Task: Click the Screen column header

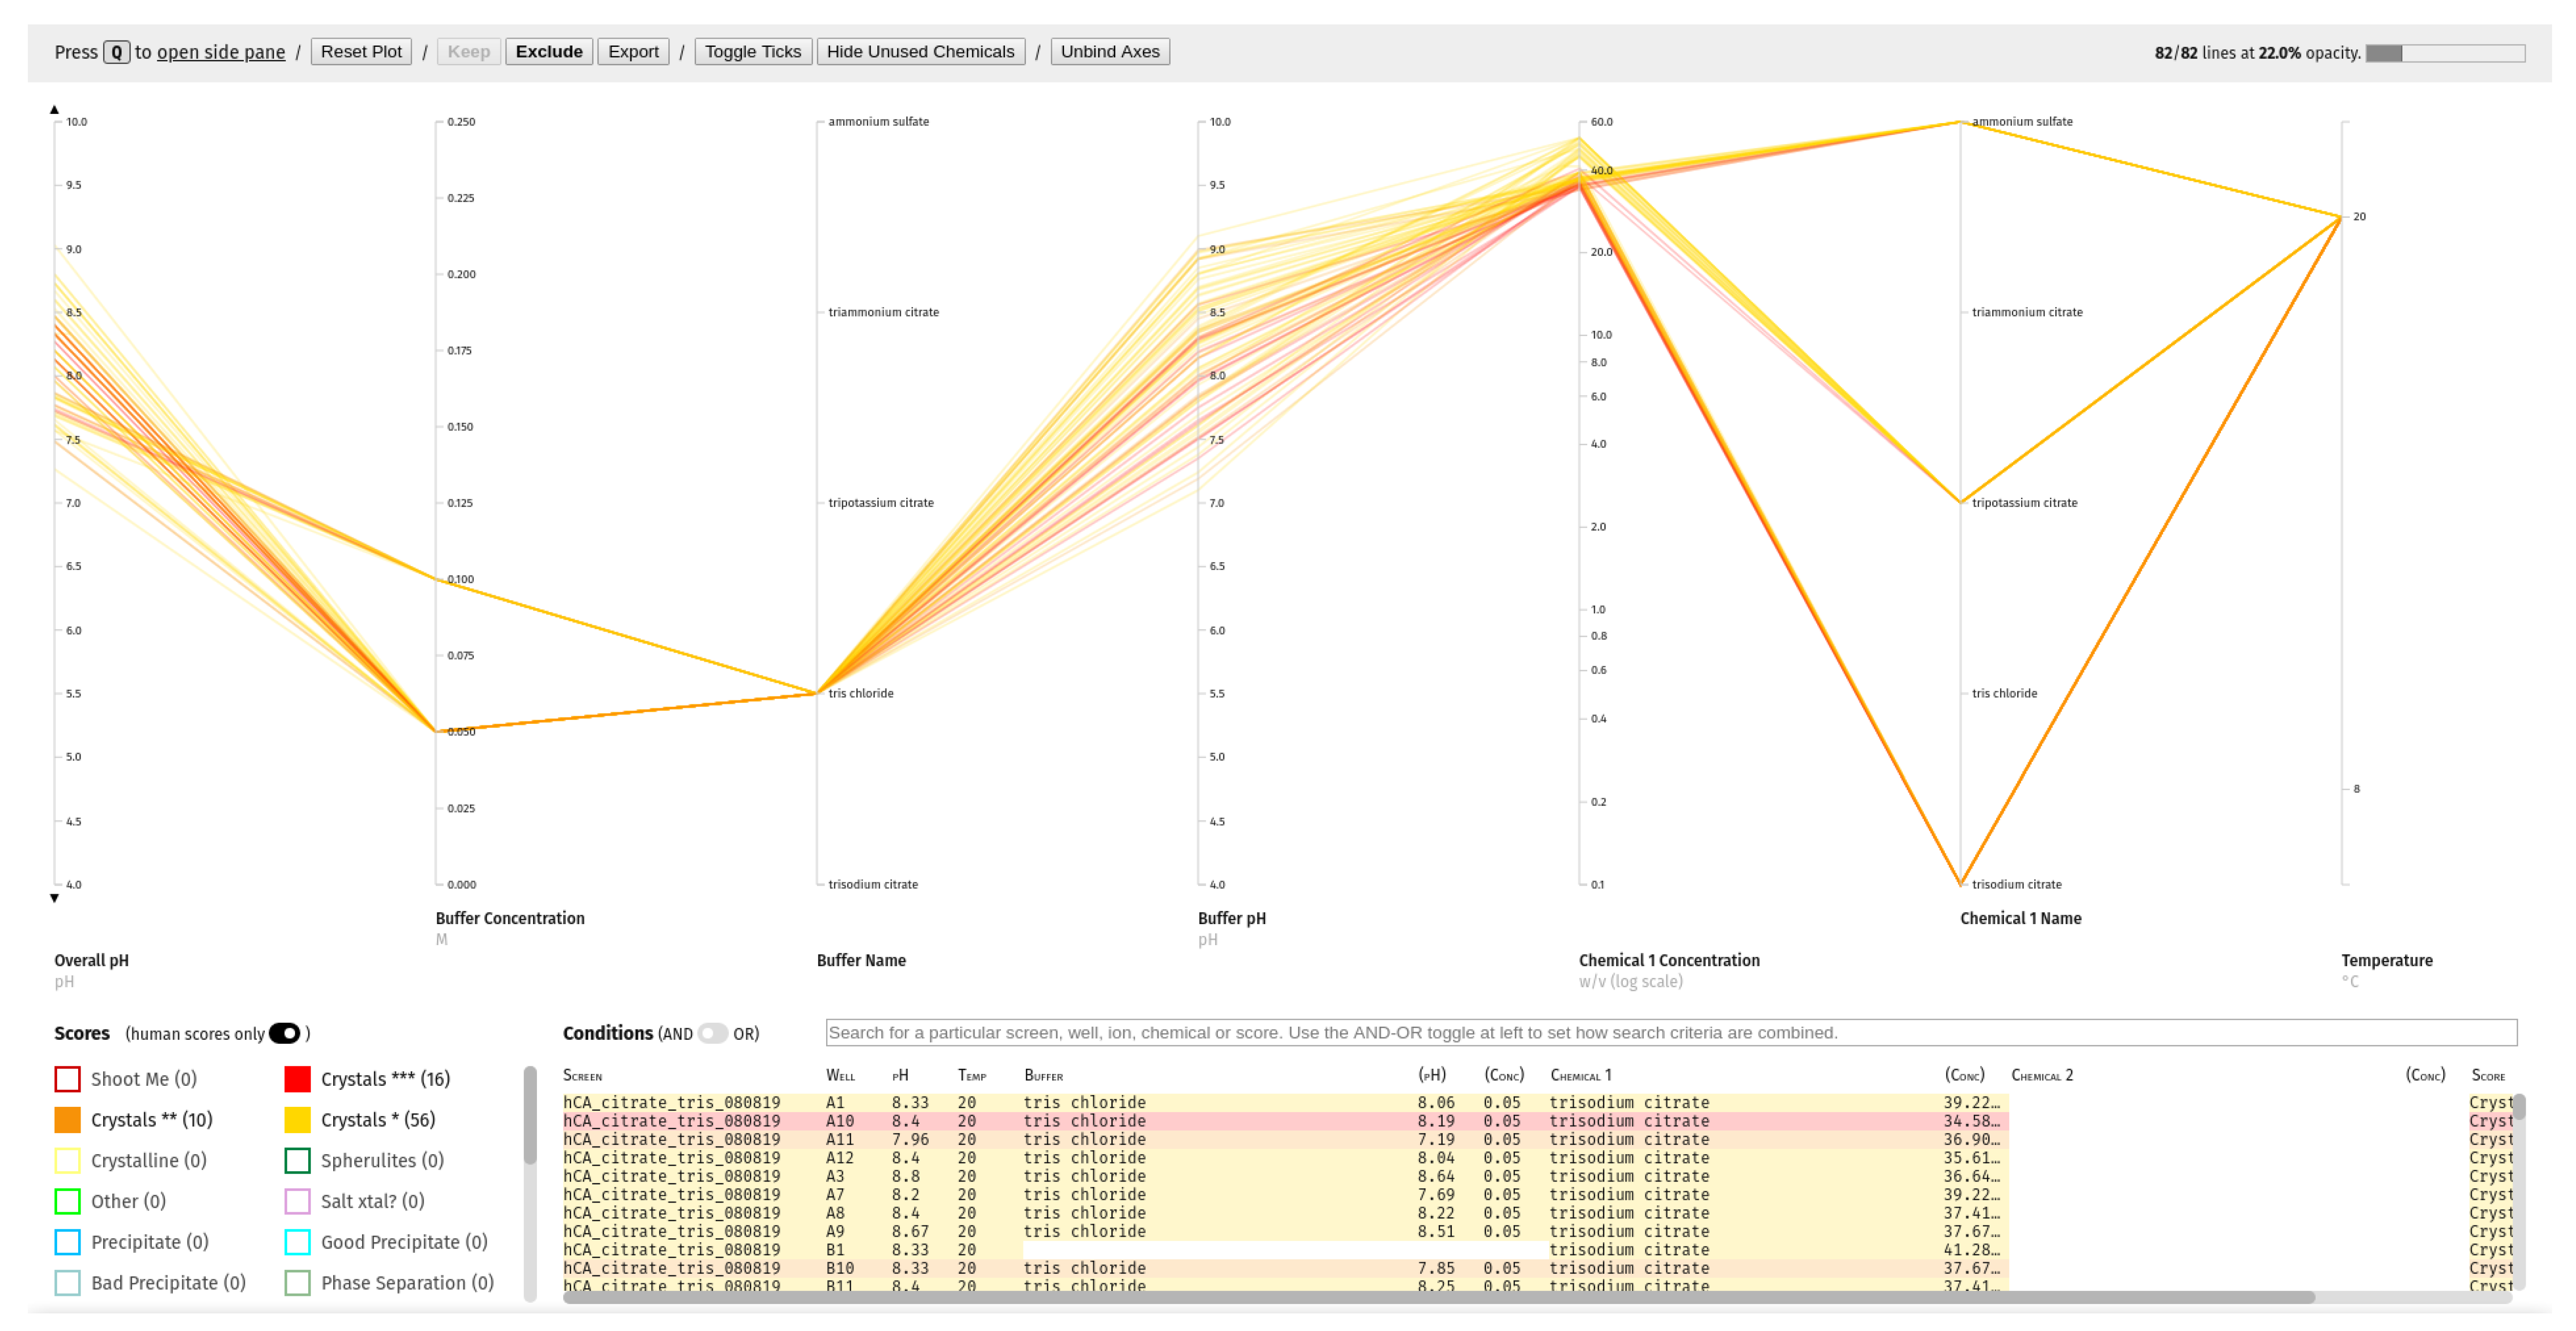Action: click(x=582, y=1076)
